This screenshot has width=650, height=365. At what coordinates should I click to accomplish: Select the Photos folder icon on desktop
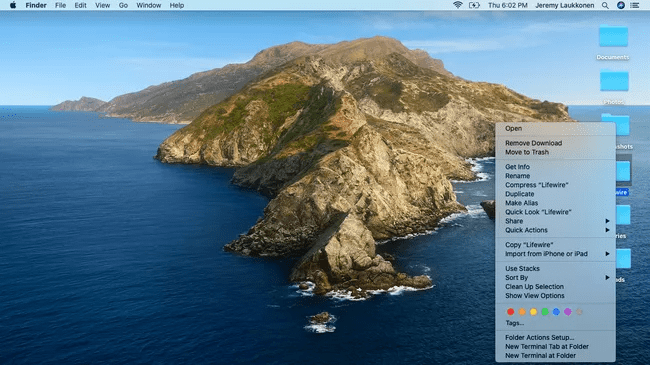pos(614,80)
